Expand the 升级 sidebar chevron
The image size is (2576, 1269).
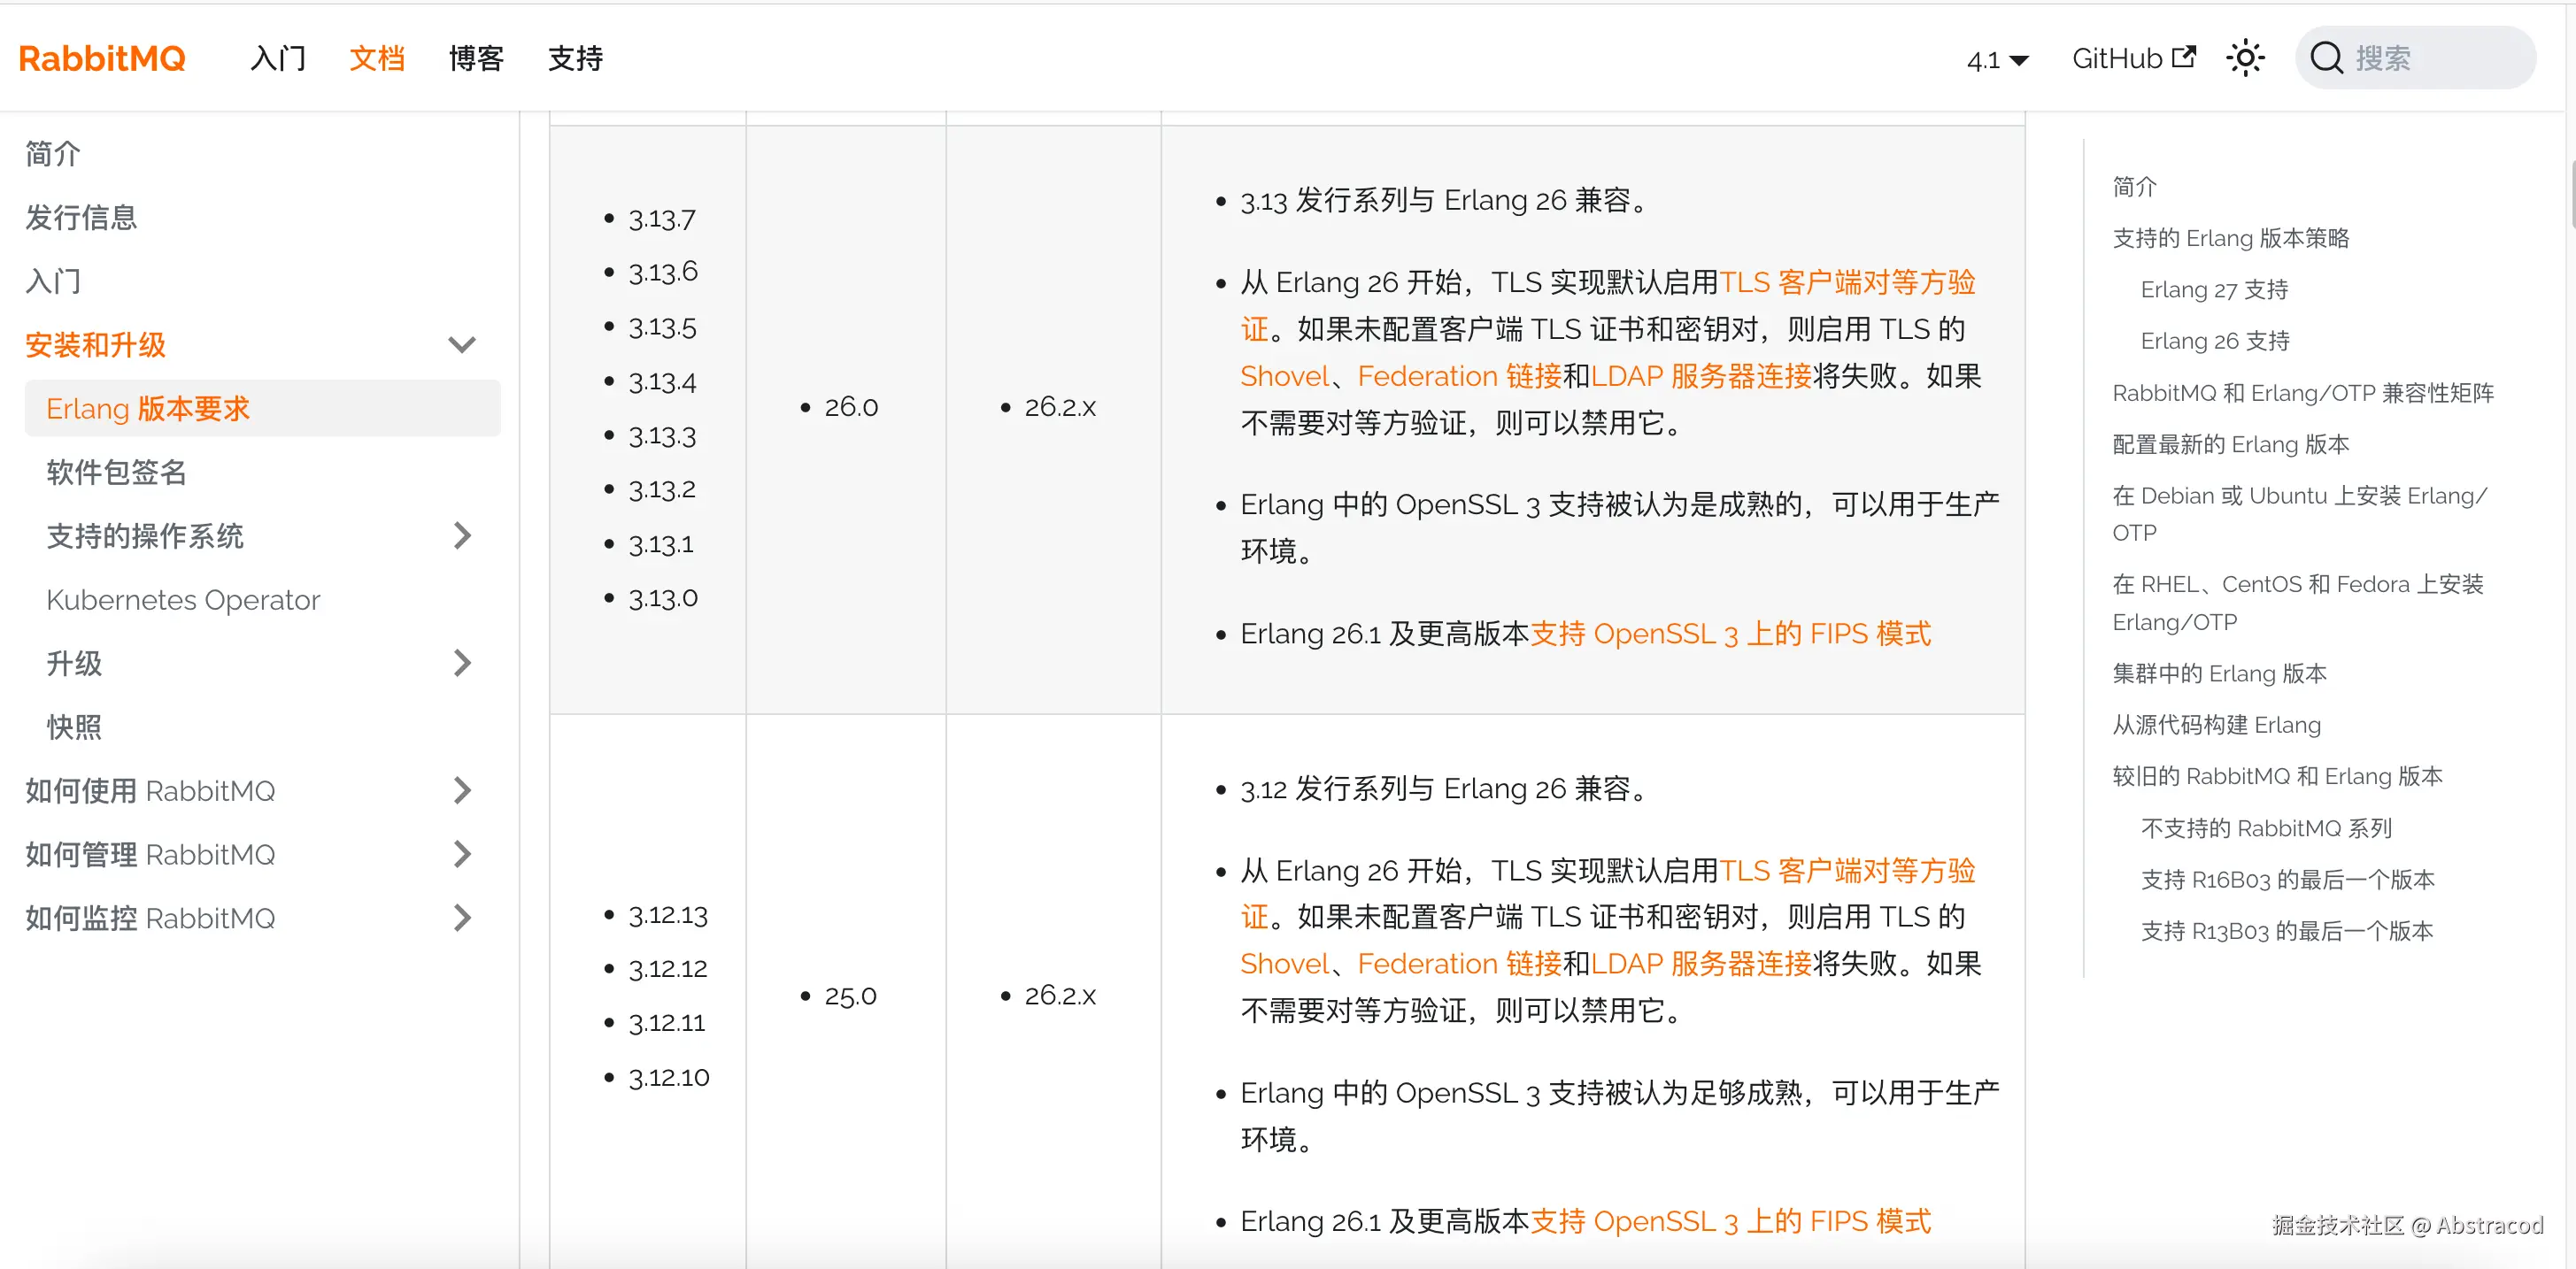[461, 662]
